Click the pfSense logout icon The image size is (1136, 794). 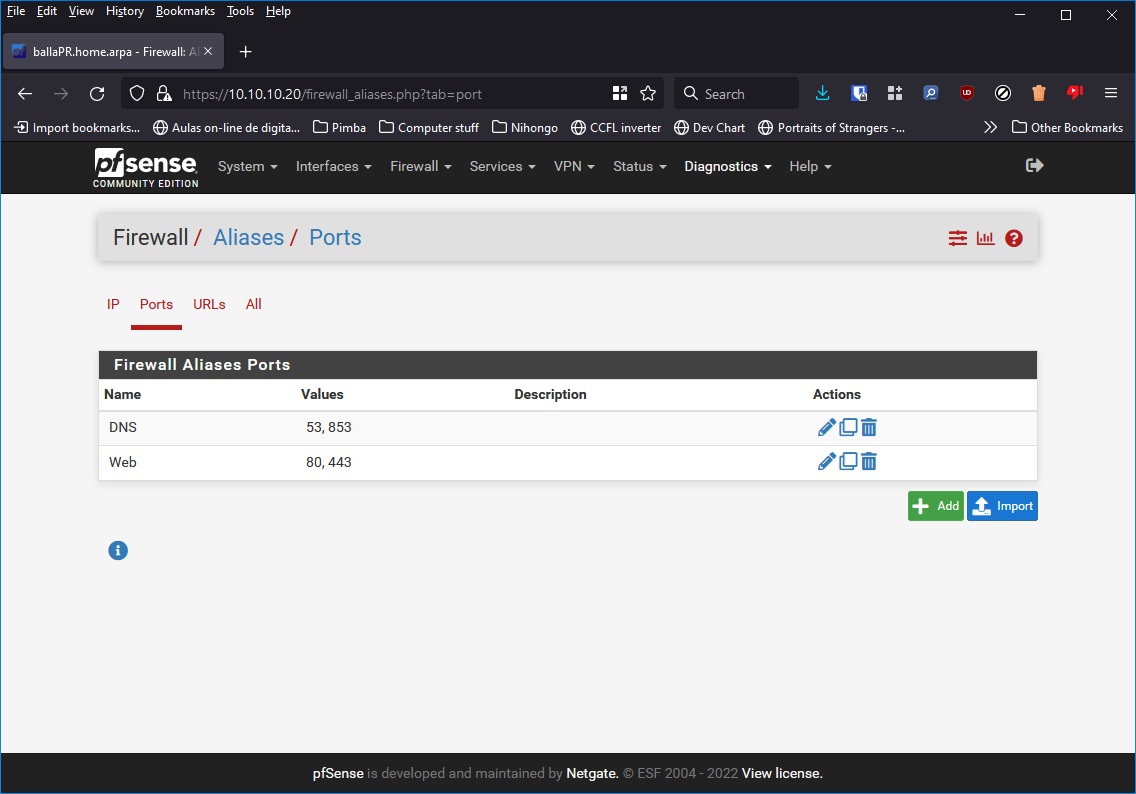[x=1035, y=166]
